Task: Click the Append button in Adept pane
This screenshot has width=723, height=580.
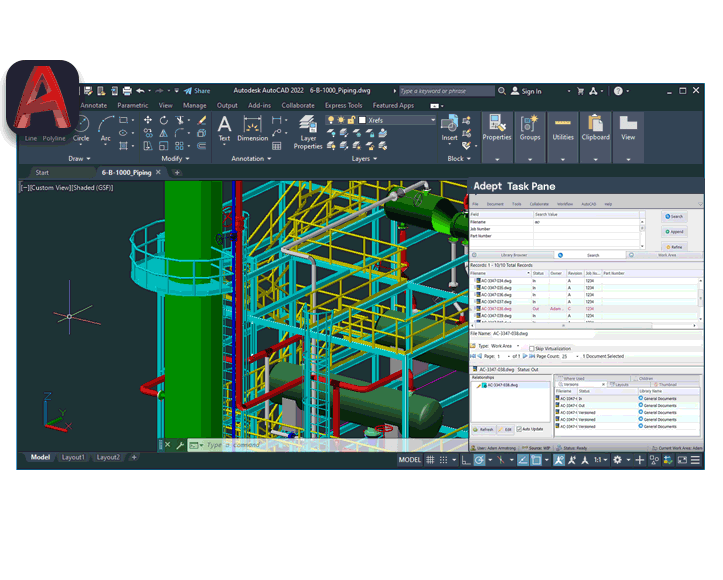Action: [x=674, y=232]
